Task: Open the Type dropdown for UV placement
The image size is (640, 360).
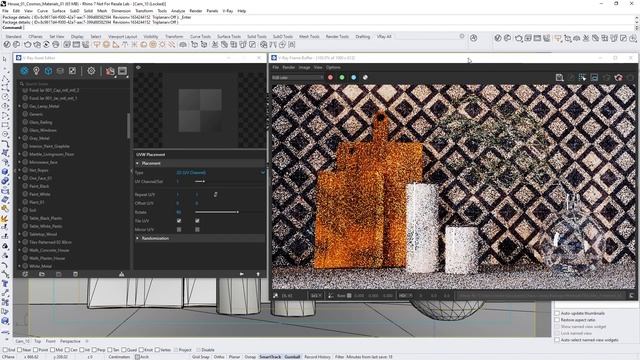Action: point(220,173)
